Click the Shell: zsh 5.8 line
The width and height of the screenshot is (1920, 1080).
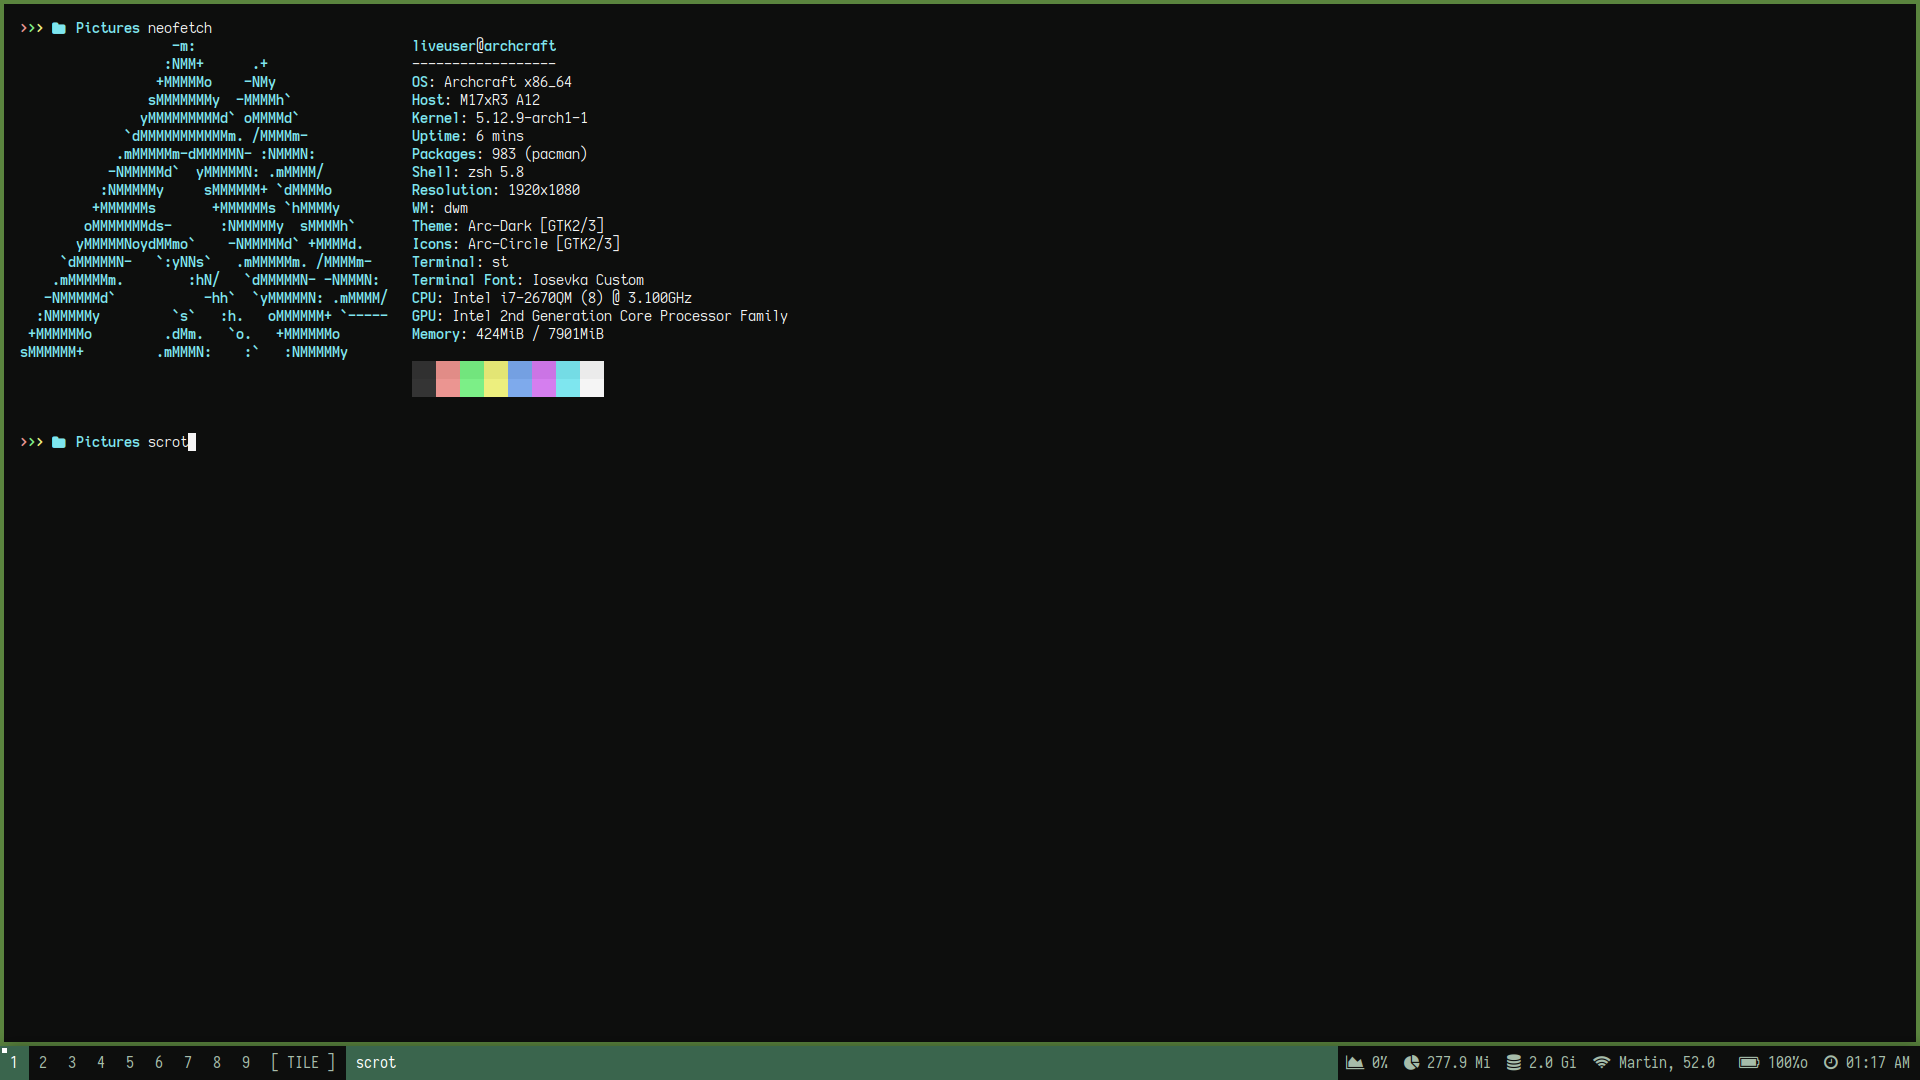[468, 172]
